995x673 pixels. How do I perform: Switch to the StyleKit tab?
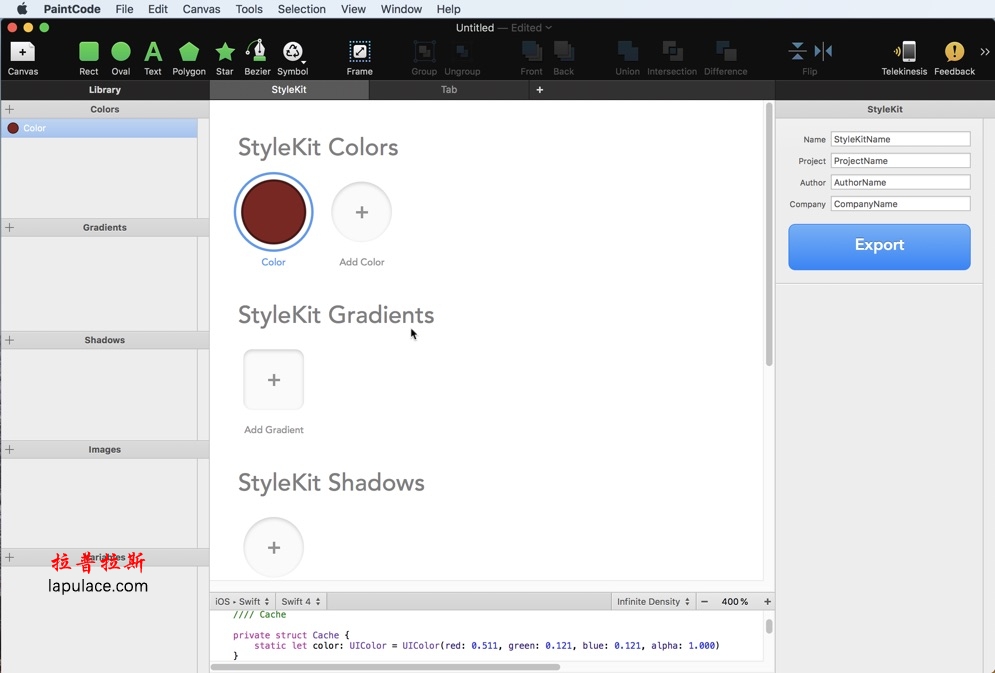click(x=289, y=89)
